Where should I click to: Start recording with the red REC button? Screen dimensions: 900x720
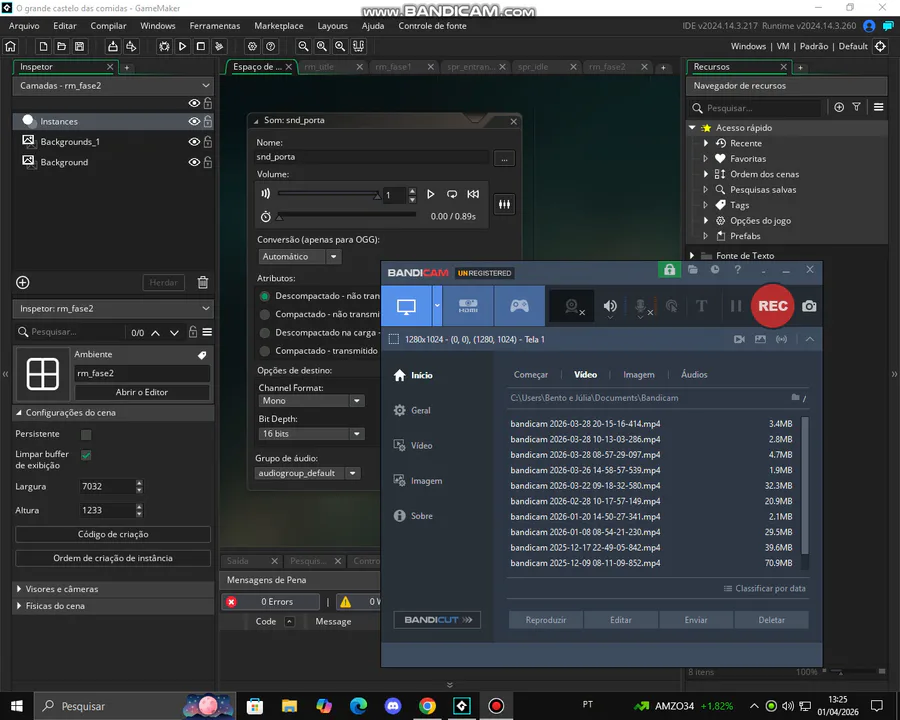(x=773, y=306)
